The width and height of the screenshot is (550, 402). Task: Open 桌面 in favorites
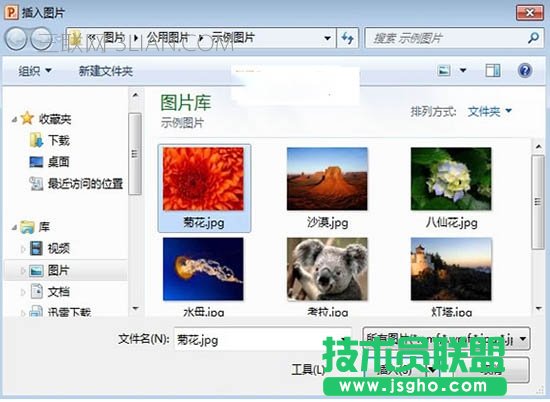(x=59, y=162)
